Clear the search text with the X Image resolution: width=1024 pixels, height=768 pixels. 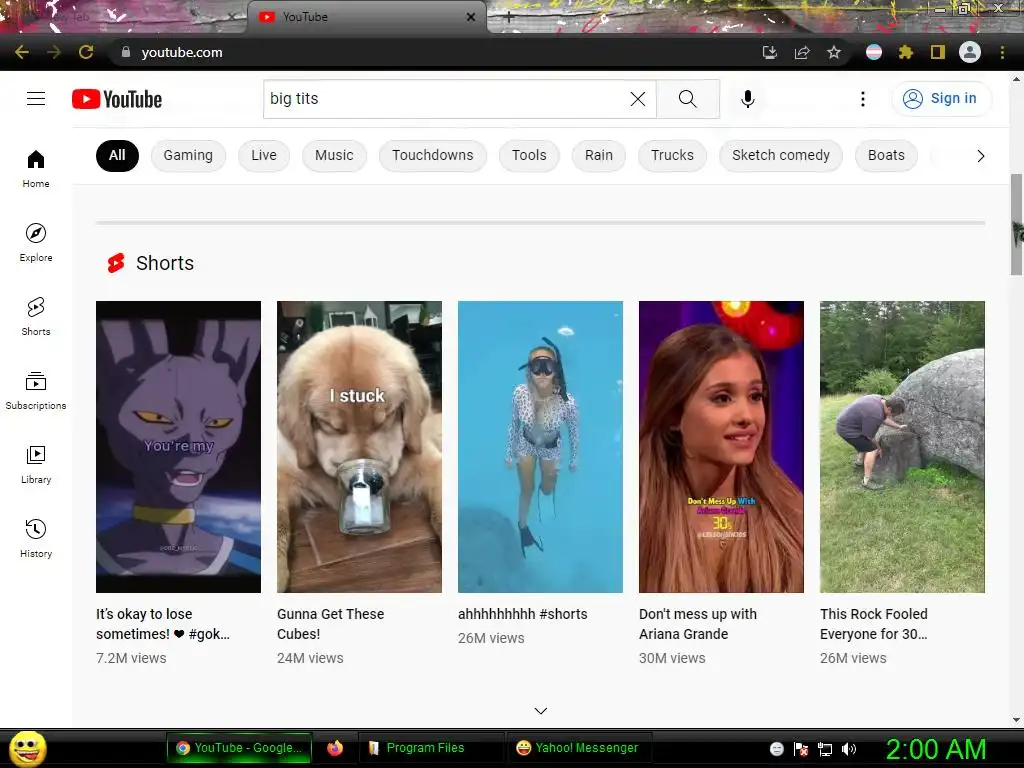(x=638, y=99)
